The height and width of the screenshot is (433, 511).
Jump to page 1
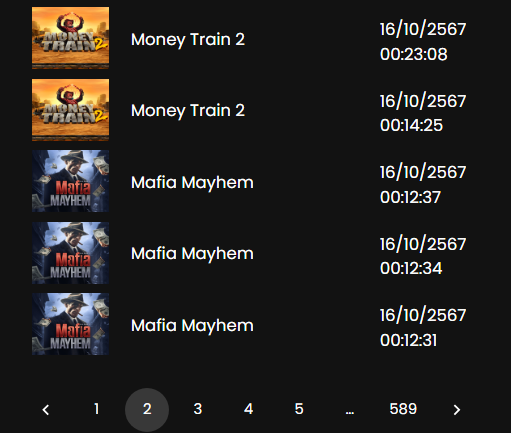pos(96,409)
